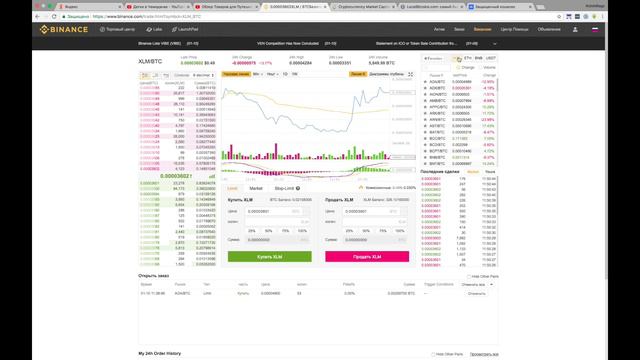Open the order book decimals dropdown
Viewport: 640px width, 360px height.
click(203, 75)
